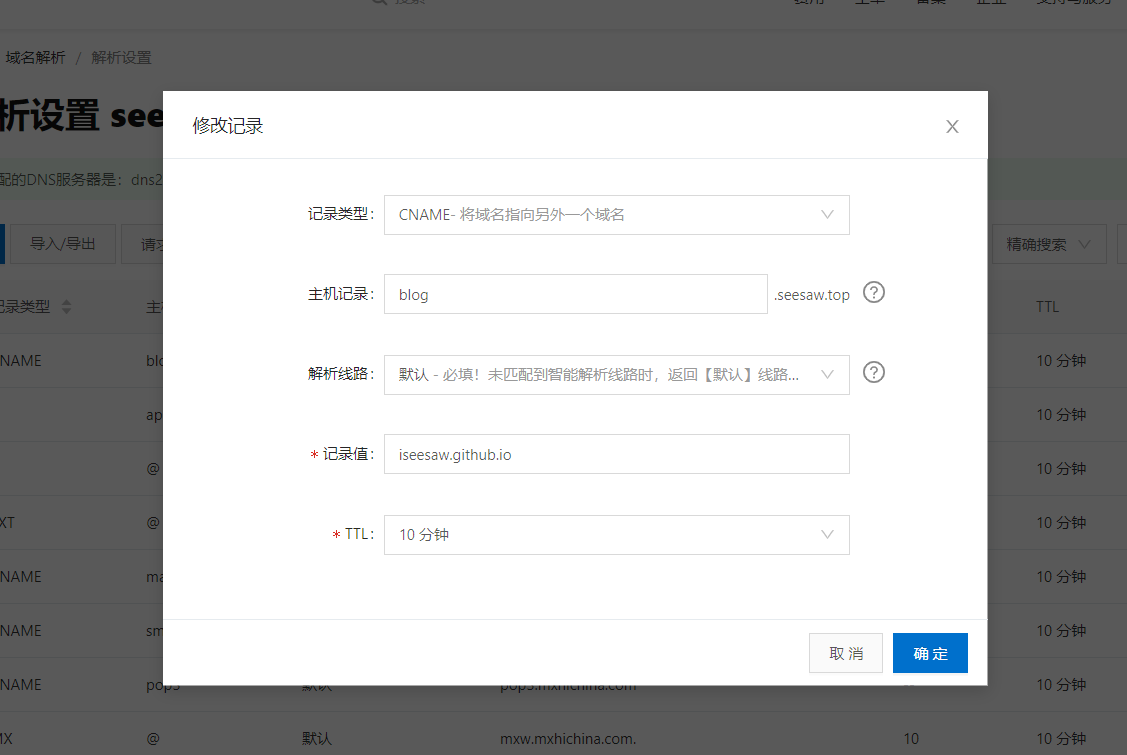Select 企业 in the top navigation
The height and width of the screenshot is (755, 1127).
click(x=991, y=3)
